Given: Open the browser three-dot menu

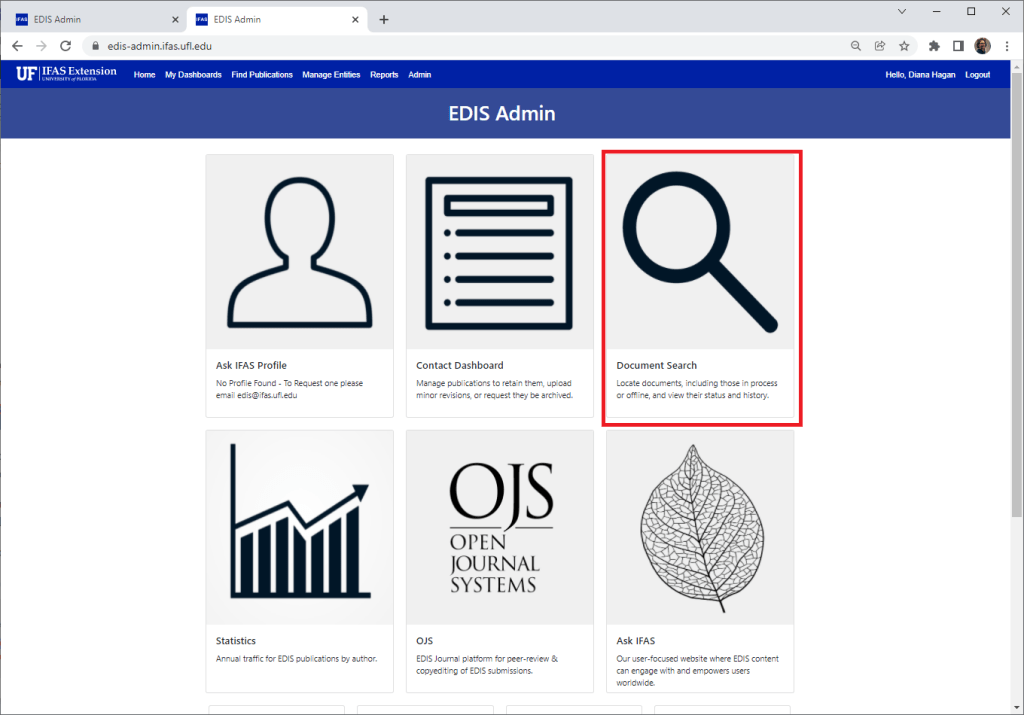Looking at the screenshot, I should (1007, 45).
